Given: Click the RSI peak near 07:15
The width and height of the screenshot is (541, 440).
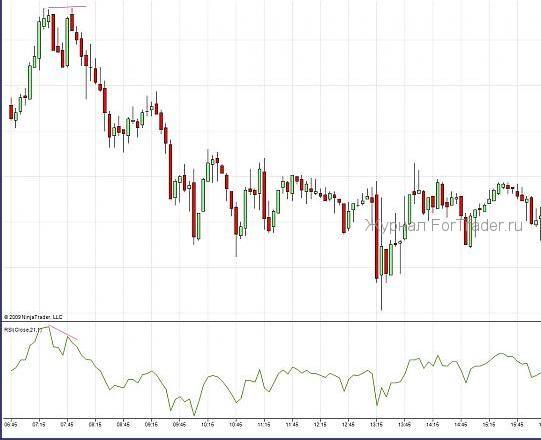Looking at the screenshot, I should [x=49, y=326].
